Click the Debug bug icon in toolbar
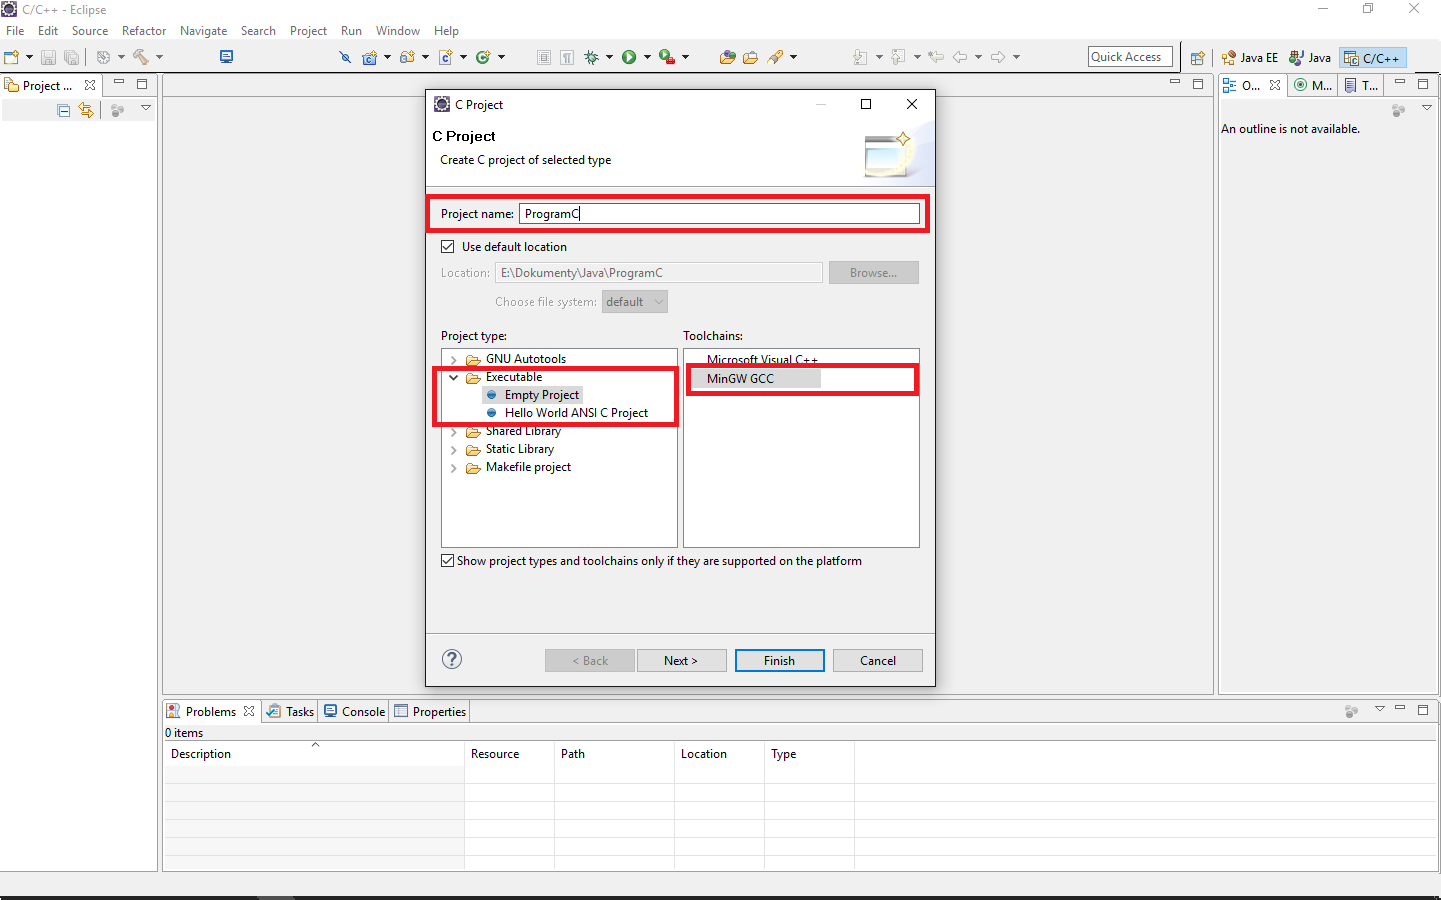Image resolution: width=1441 pixels, height=900 pixels. coord(591,57)
